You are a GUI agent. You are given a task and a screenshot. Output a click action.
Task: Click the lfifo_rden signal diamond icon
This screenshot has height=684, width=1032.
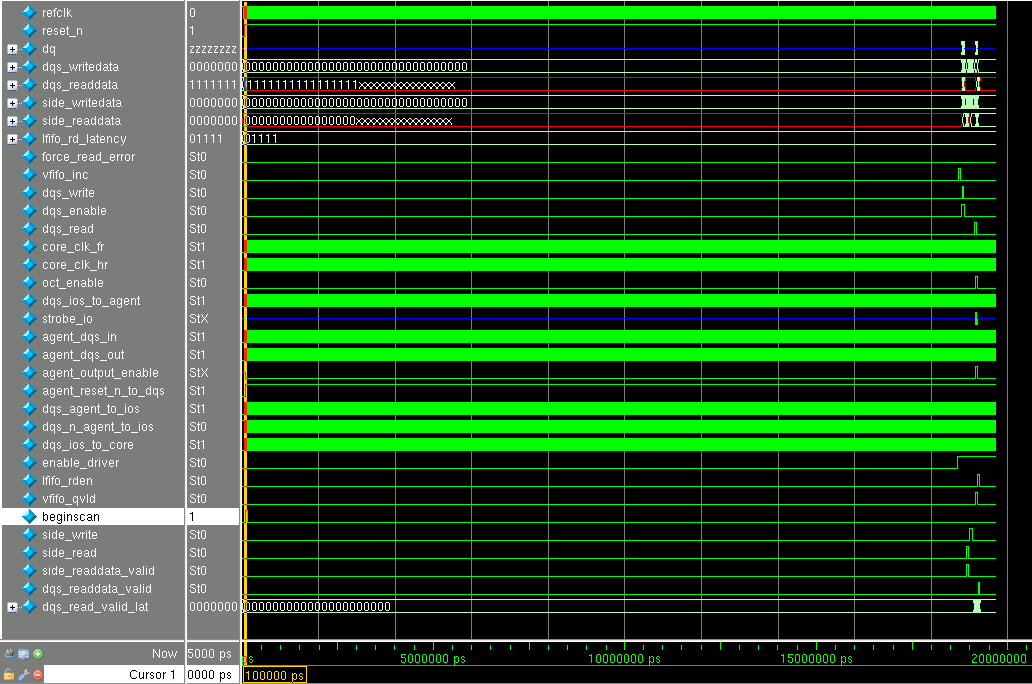coord(30,481)
